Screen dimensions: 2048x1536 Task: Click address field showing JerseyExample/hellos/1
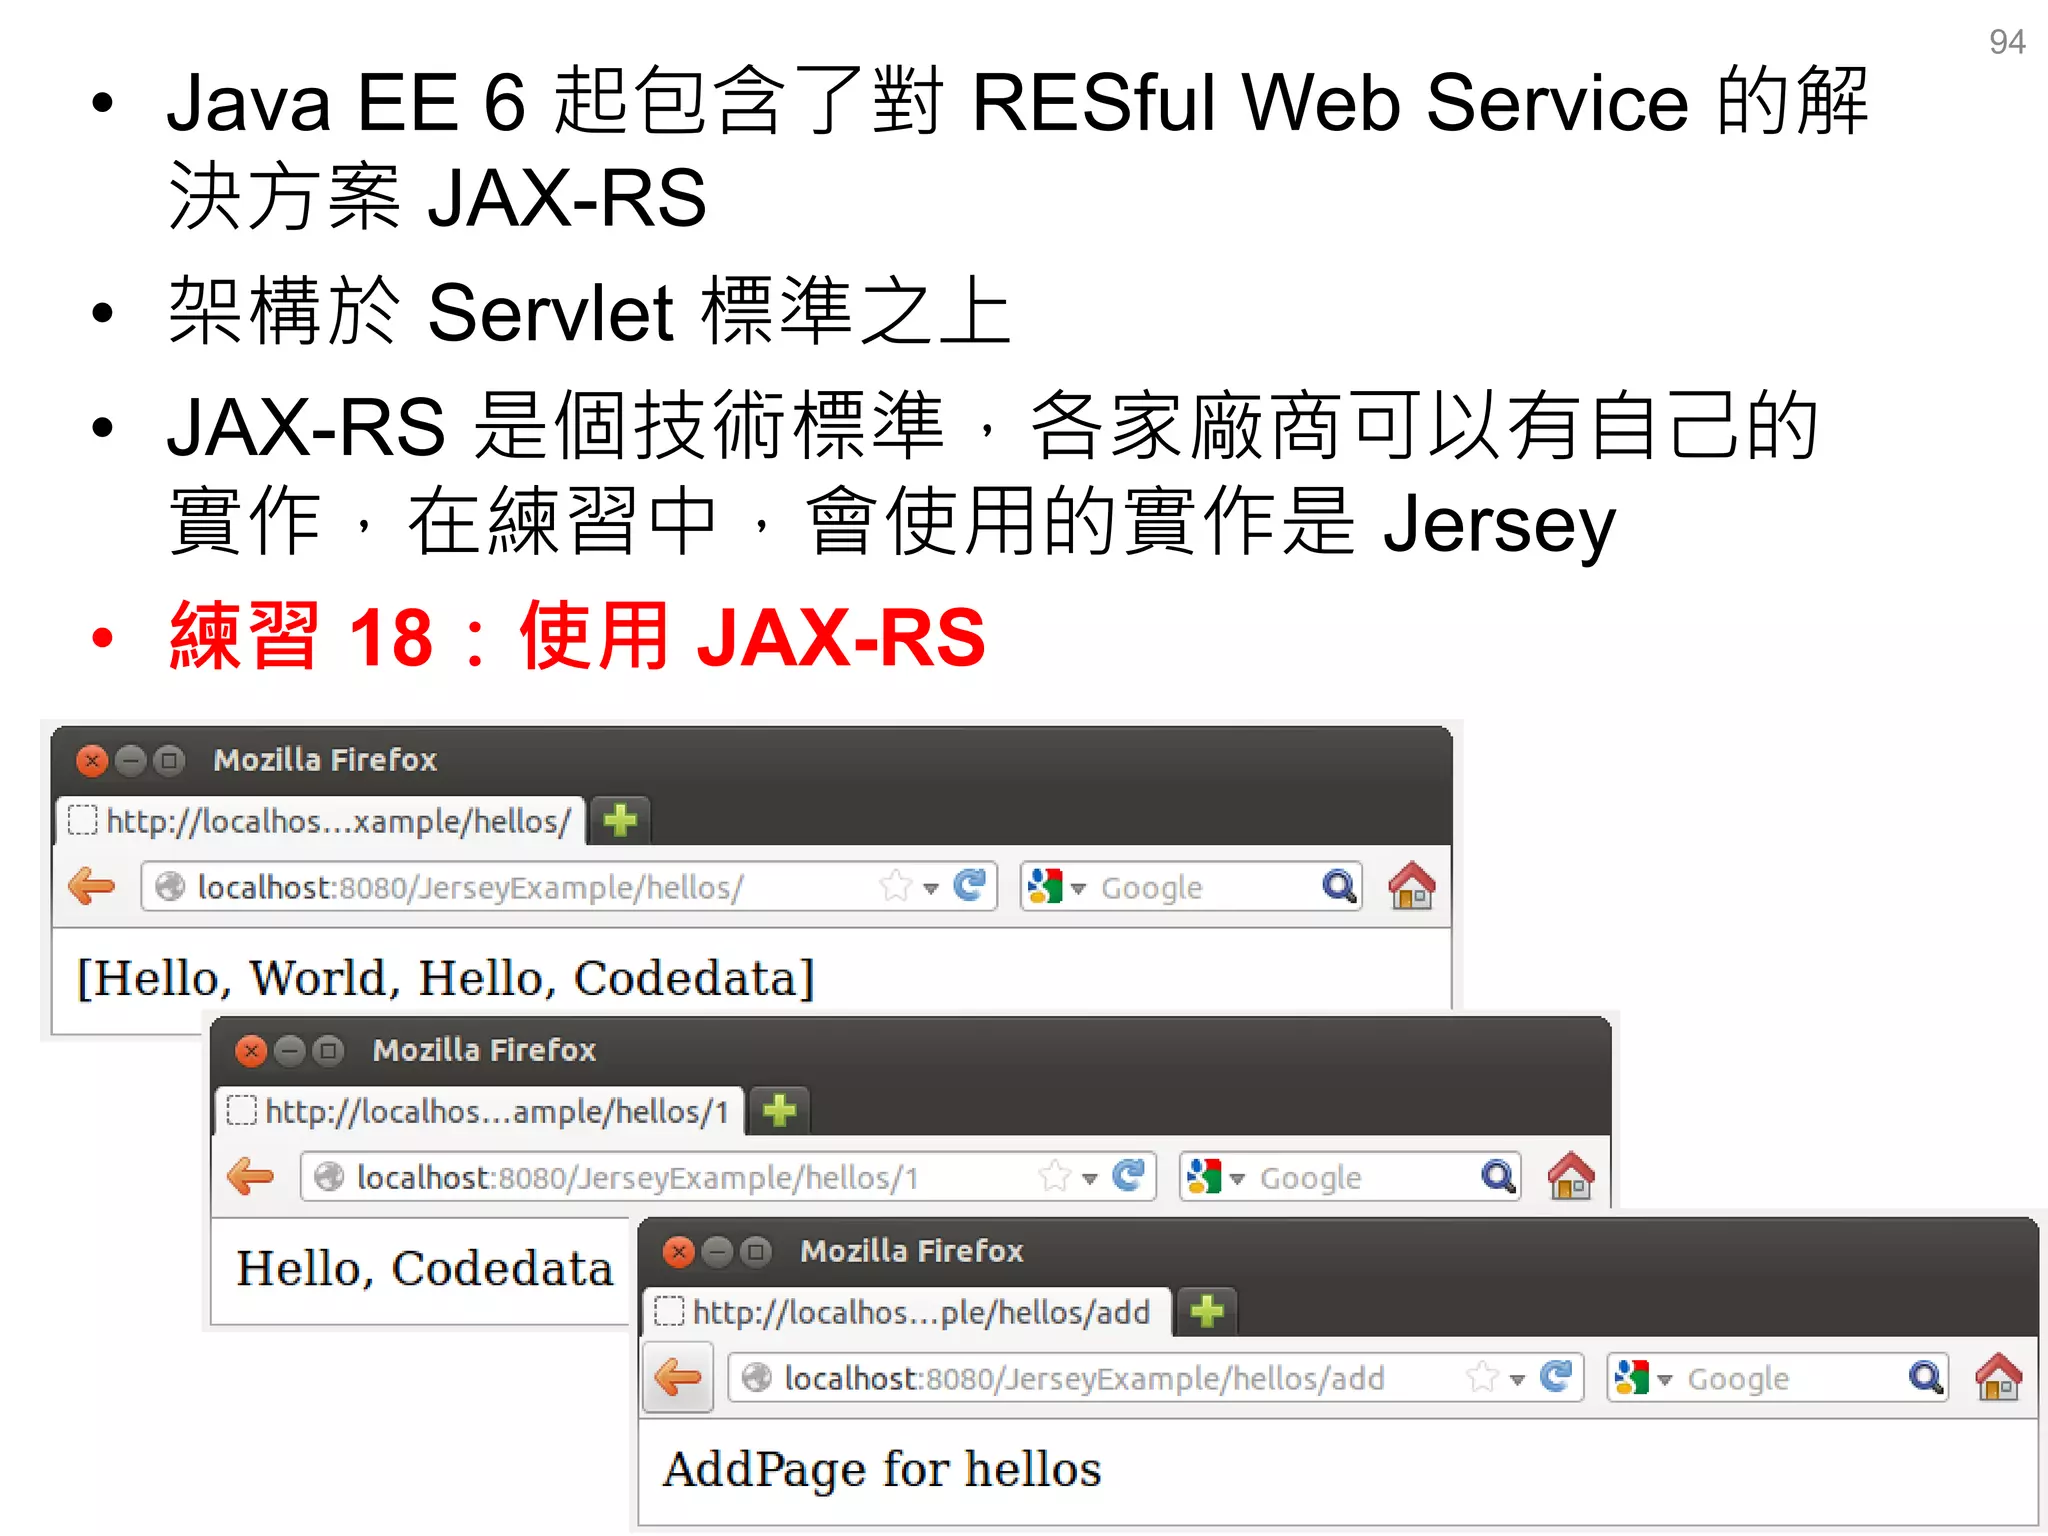727,1177
